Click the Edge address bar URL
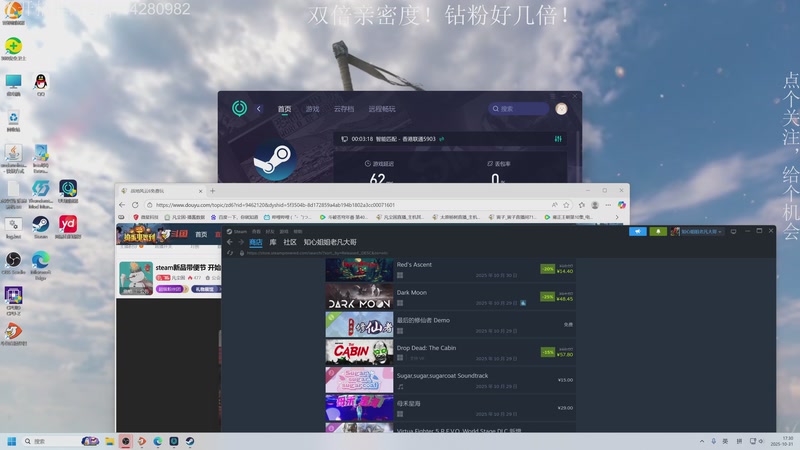This screenshot has width=800, height=450. (275, 205)
